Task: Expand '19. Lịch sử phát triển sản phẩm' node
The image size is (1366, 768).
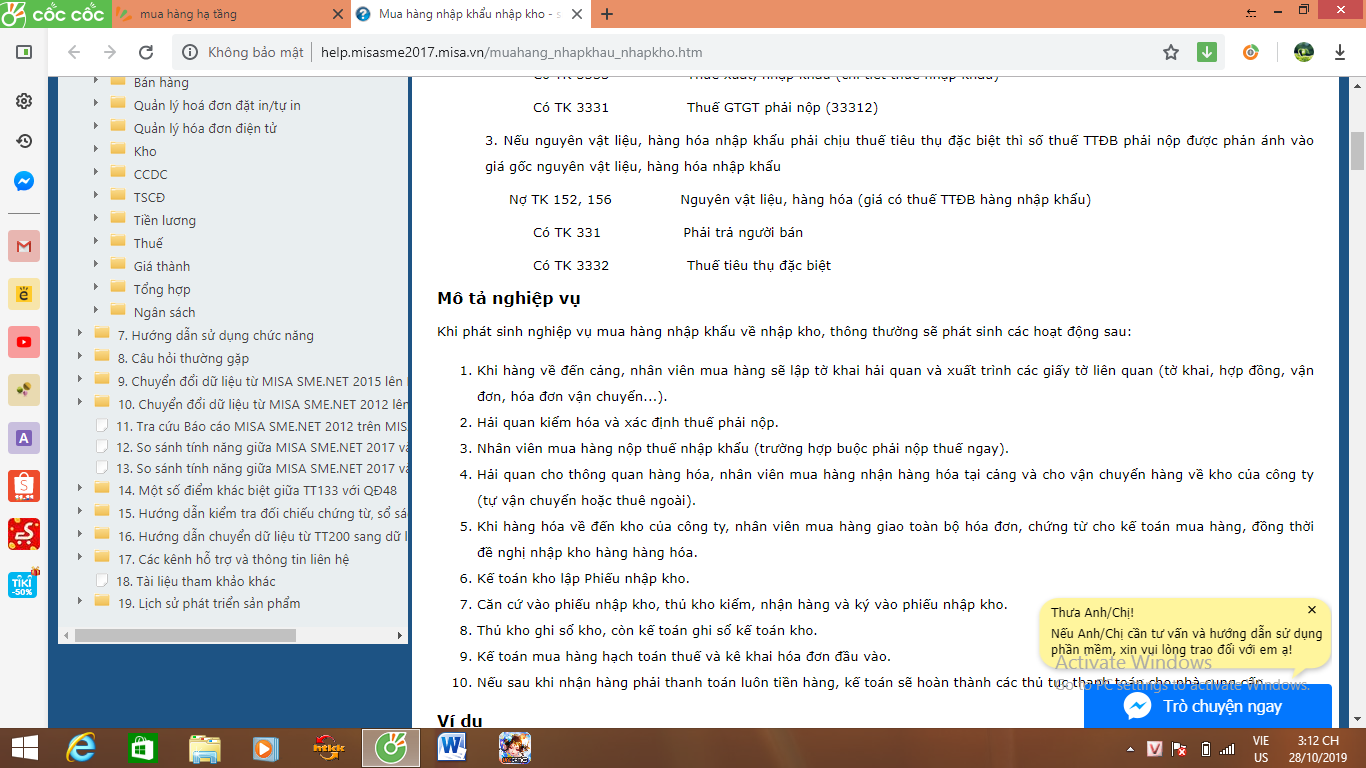Action: point(80,602)
